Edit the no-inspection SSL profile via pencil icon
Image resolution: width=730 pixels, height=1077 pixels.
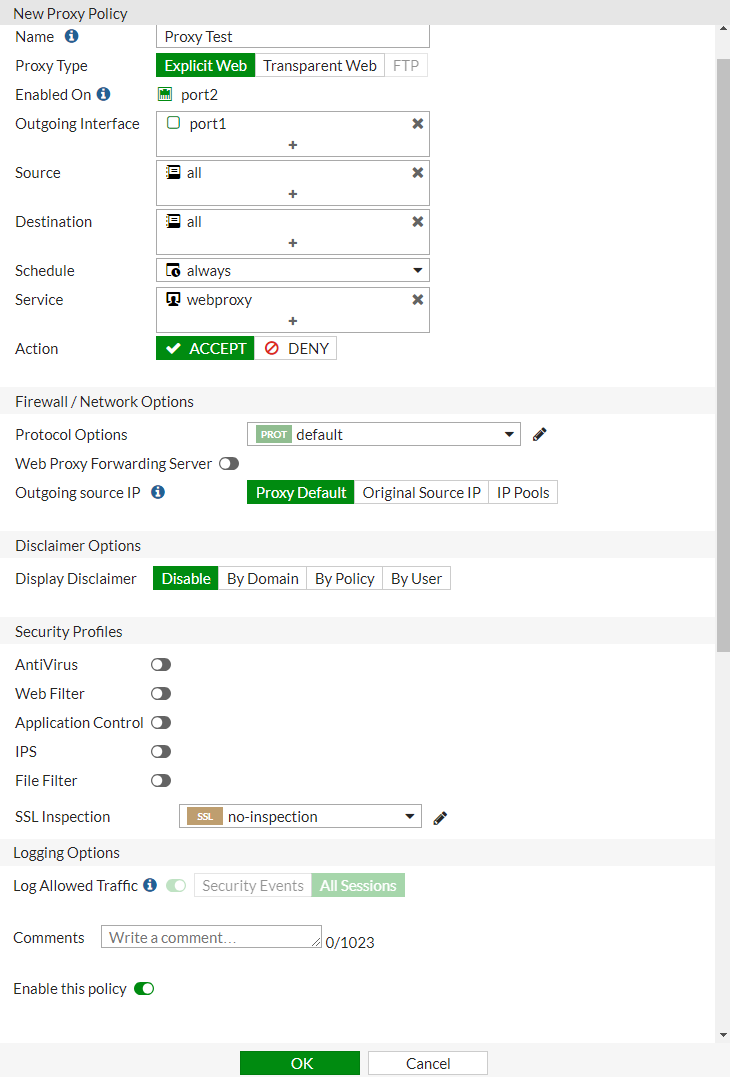tap(439, 817)
